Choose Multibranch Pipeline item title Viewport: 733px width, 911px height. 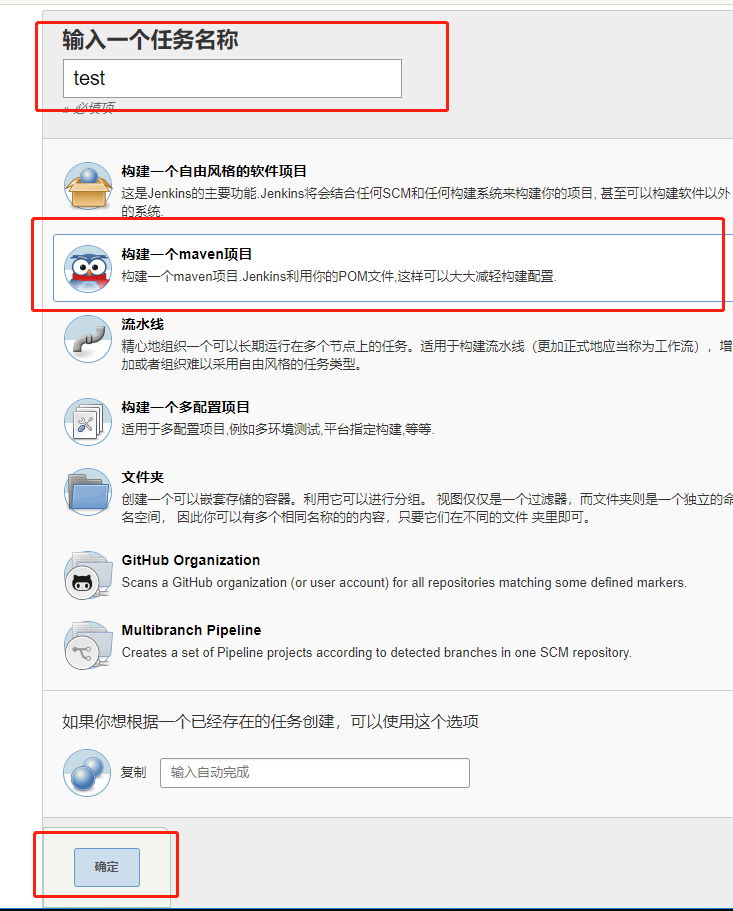pyautogui.click(x=191, y=630)
